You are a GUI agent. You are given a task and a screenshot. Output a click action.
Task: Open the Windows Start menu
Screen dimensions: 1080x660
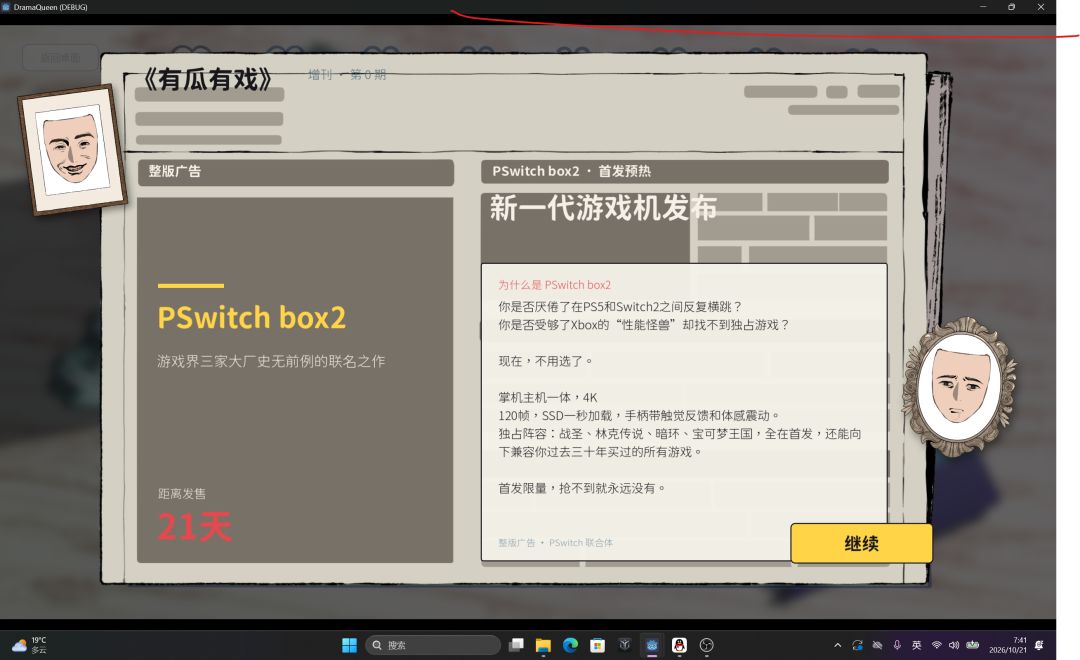click(x=349, y=645)
